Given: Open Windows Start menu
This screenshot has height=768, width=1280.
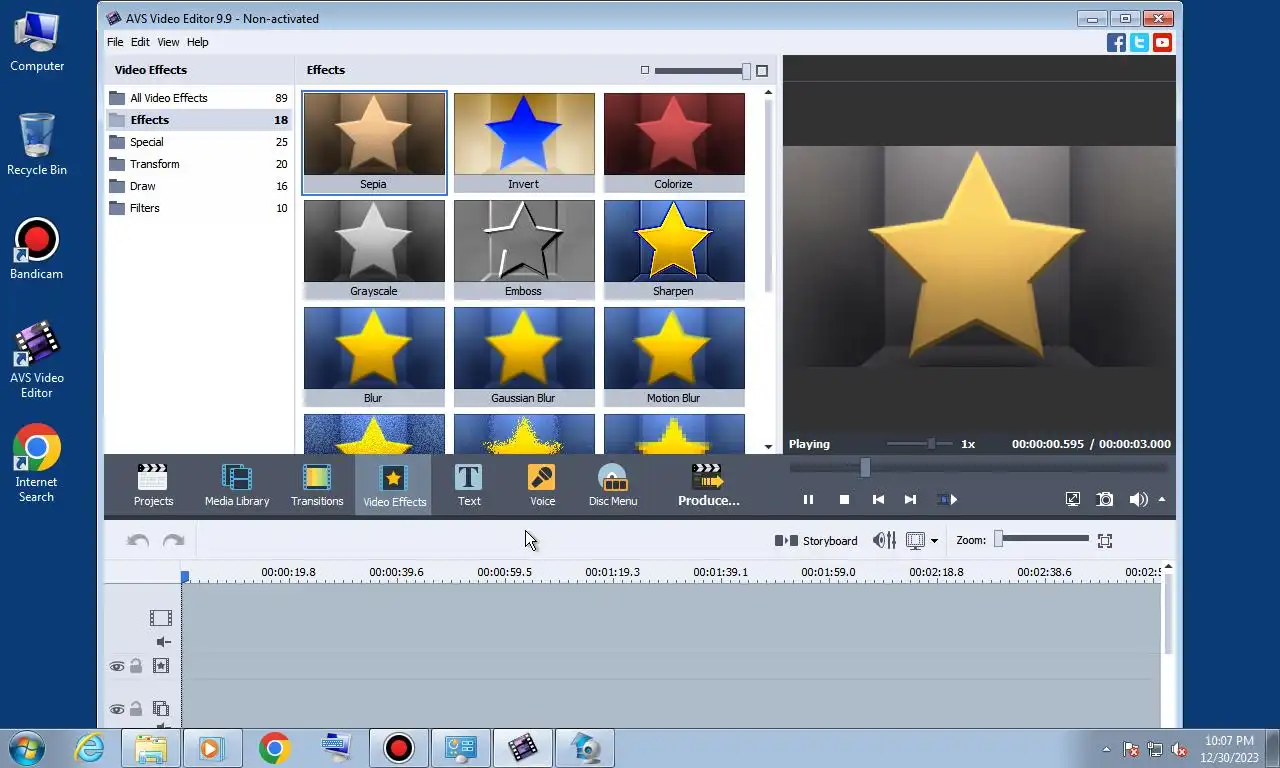Looking at the screenshot, I should coord(27,748).
